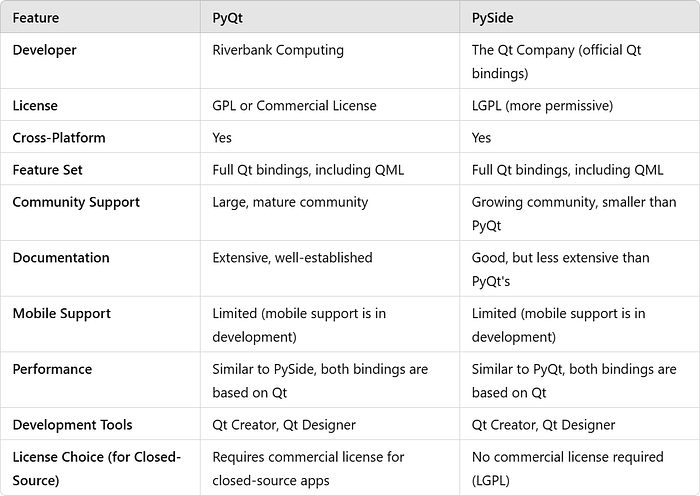Click the Documentation row label
The image size is (700, 496).
pyautogui.click(x=61, y=258)
